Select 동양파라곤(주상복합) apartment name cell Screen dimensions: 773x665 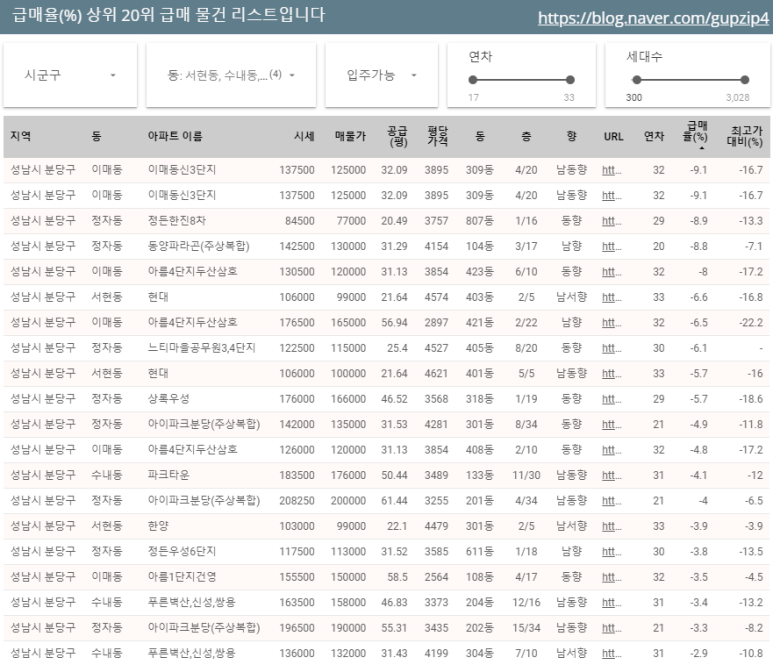(x=199, y=246)
